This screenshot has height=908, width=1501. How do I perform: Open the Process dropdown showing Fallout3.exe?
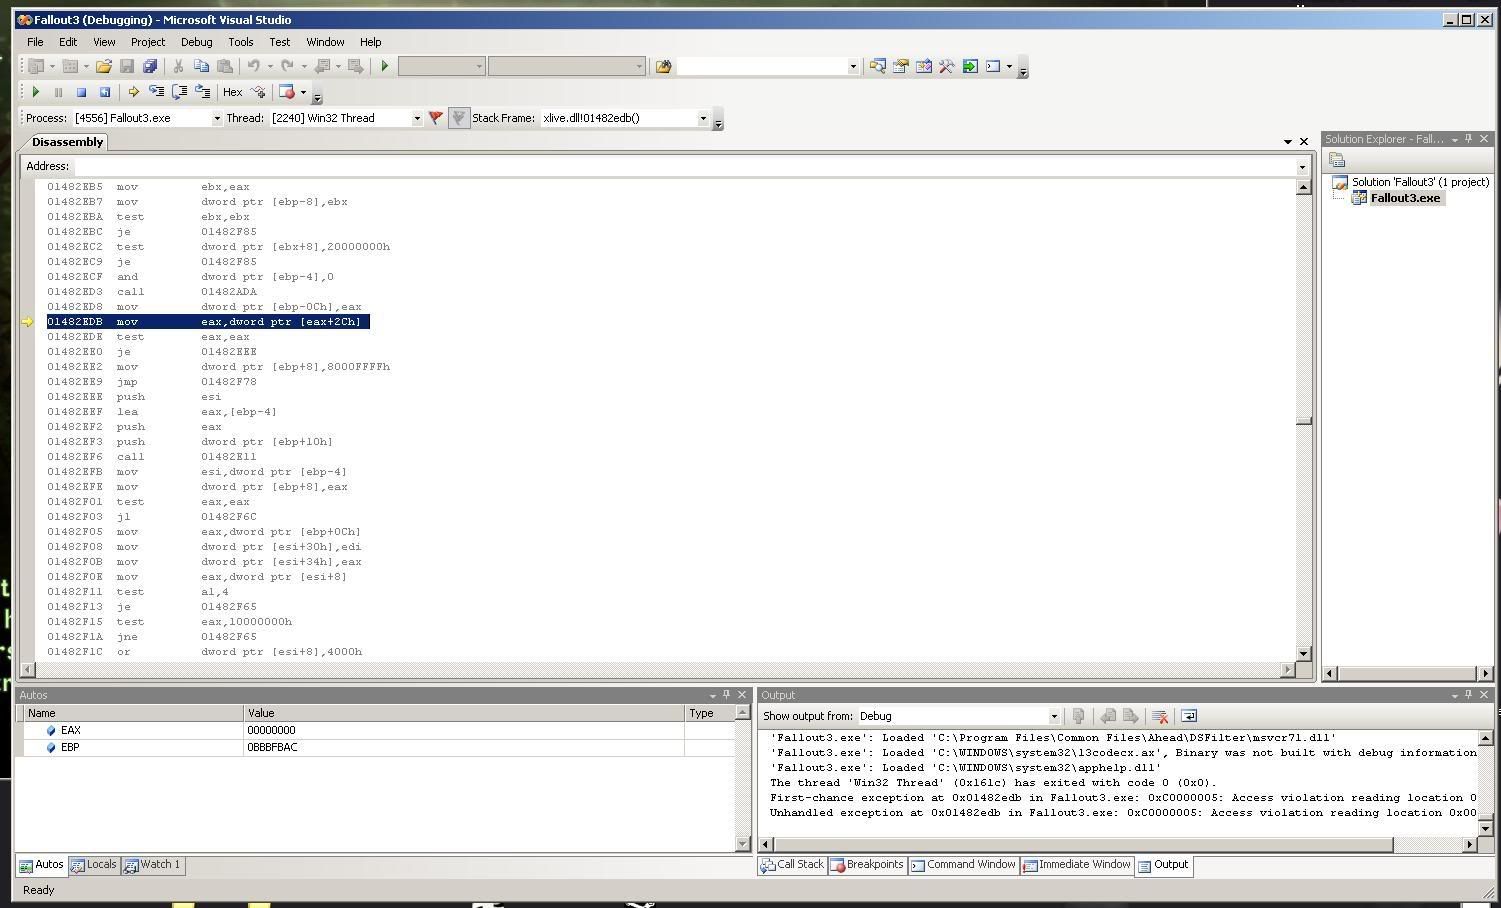click(x=217, y=118)
